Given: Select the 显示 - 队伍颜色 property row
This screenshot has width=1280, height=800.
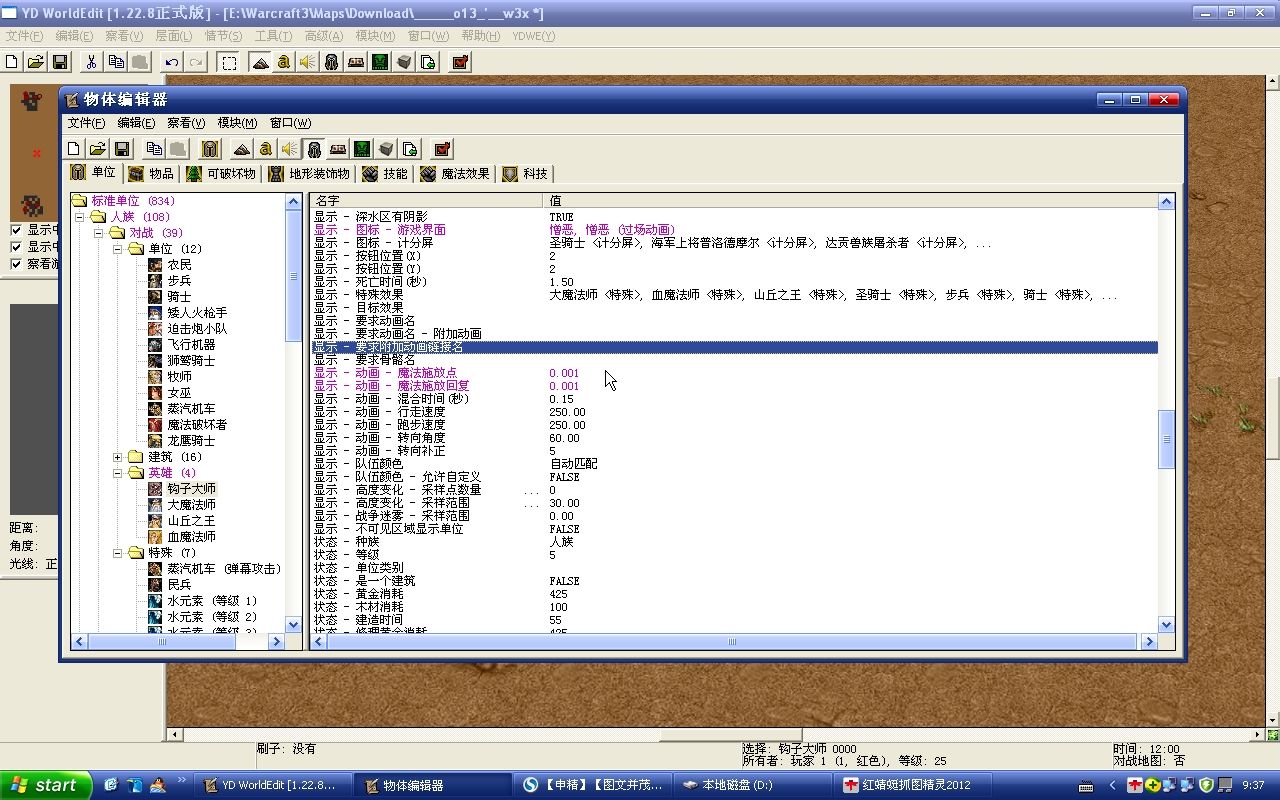Looking at the screenshot, I should click(735, 464).
